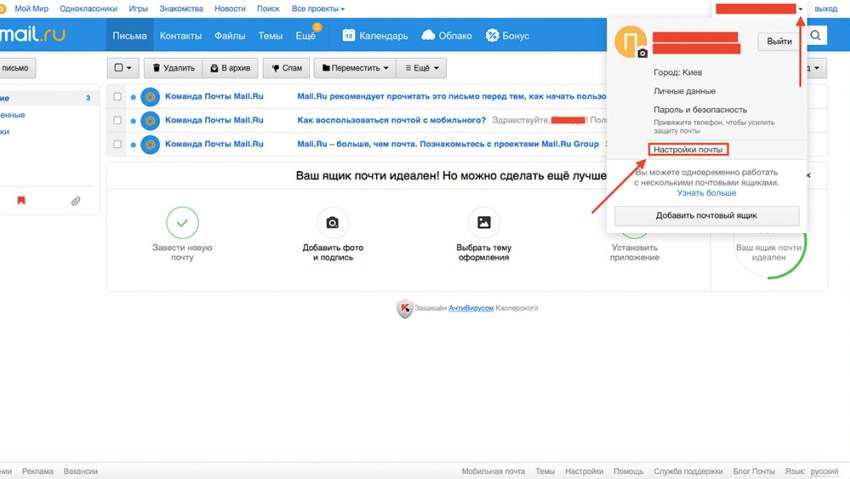Click Добавить почтовый ящик button
The image size is (850, 479).
click(x=706, y=216)
